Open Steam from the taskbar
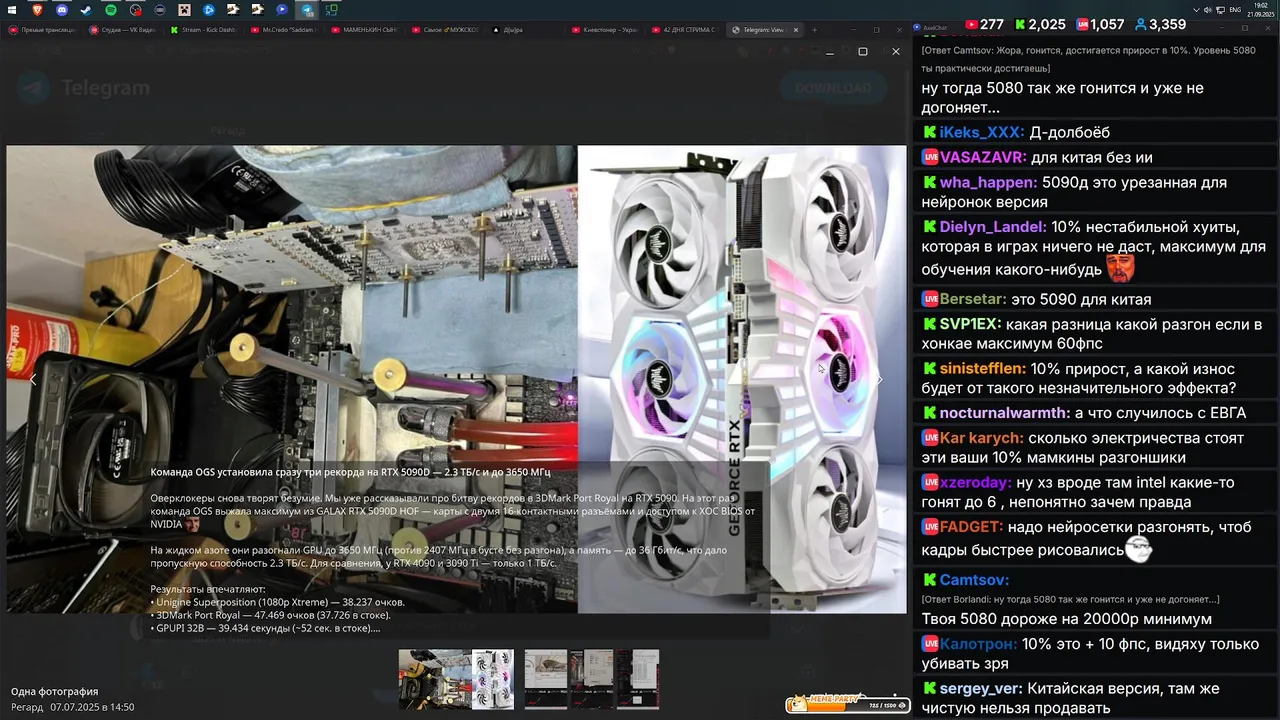 tap(86, 9)
